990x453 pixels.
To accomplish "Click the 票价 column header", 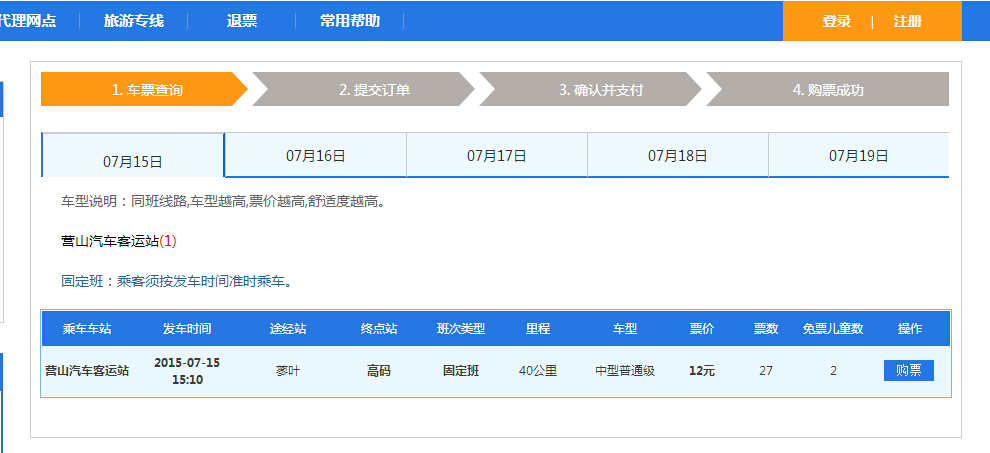I will point(702,329).
